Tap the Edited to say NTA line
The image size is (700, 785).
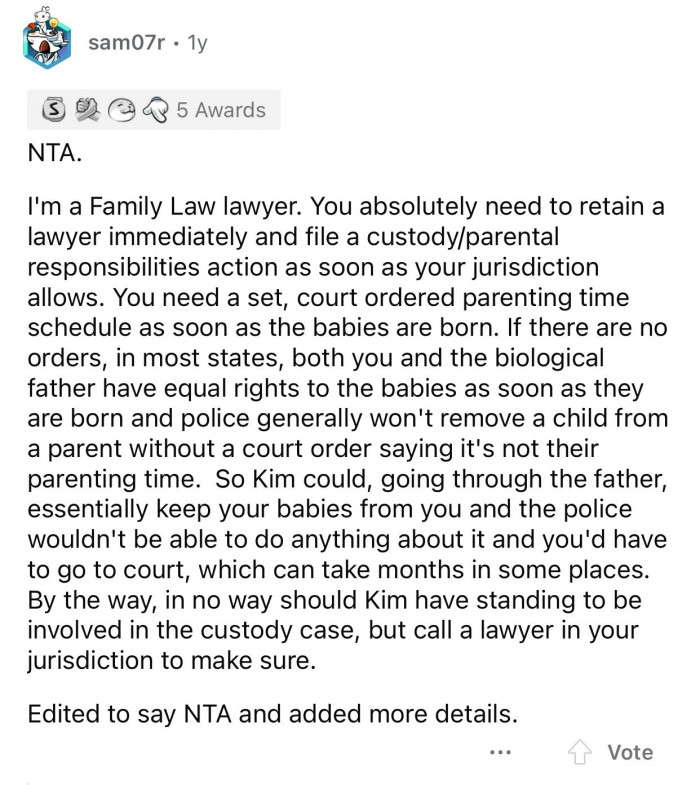272,713
